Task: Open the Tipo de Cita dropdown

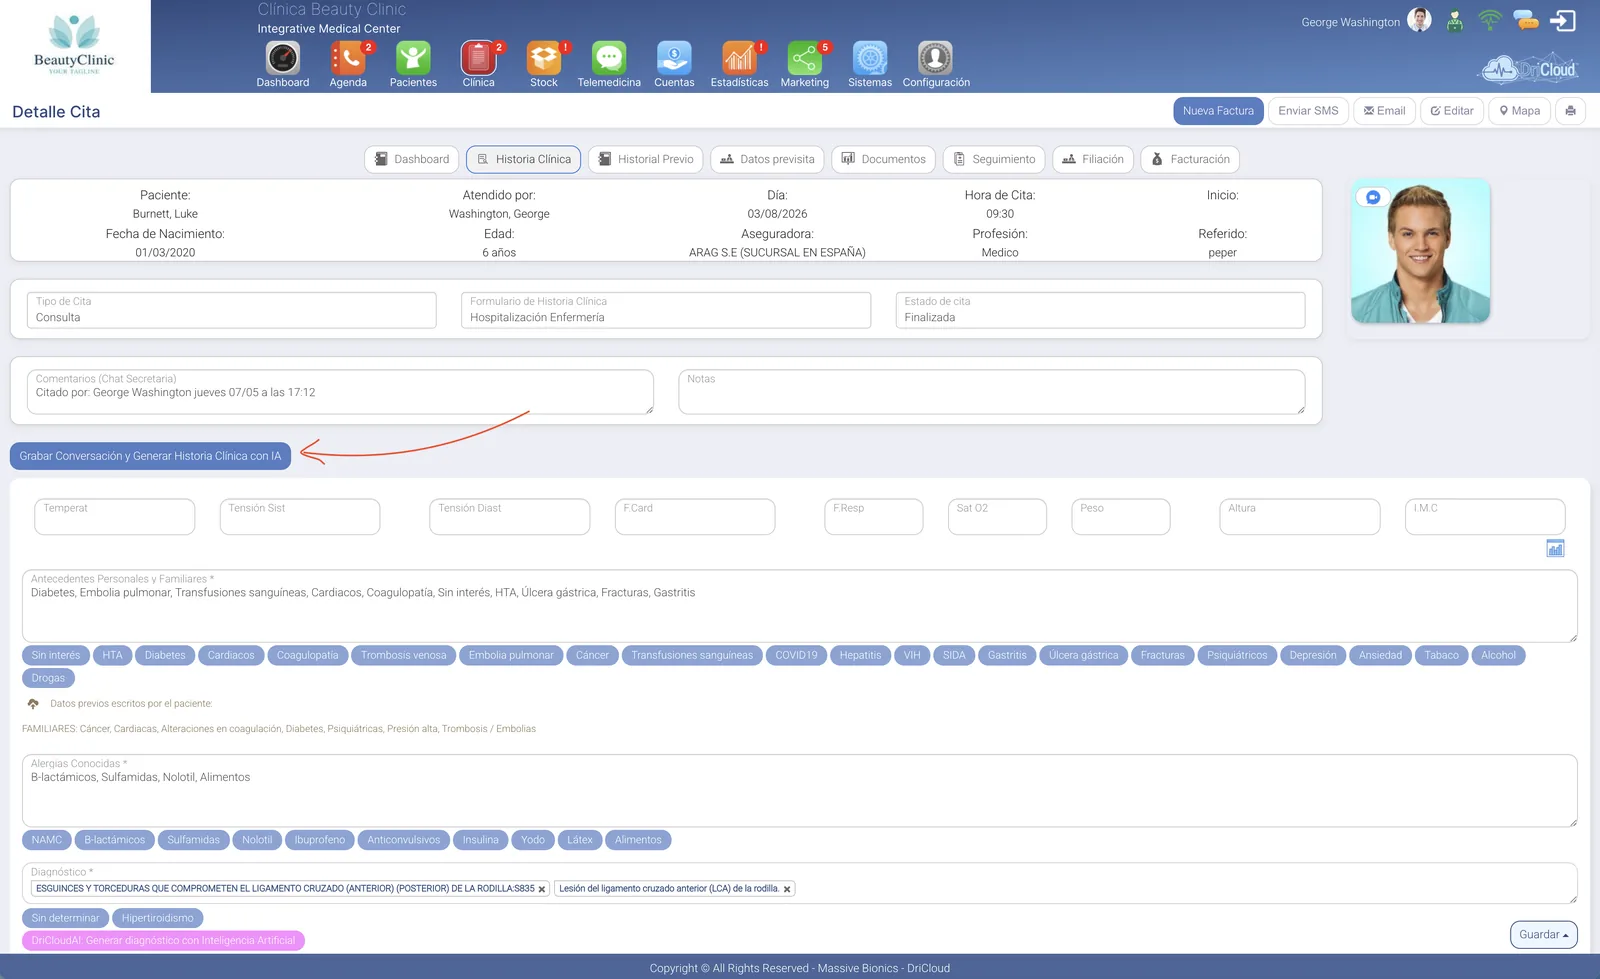Action: (231, 310)
